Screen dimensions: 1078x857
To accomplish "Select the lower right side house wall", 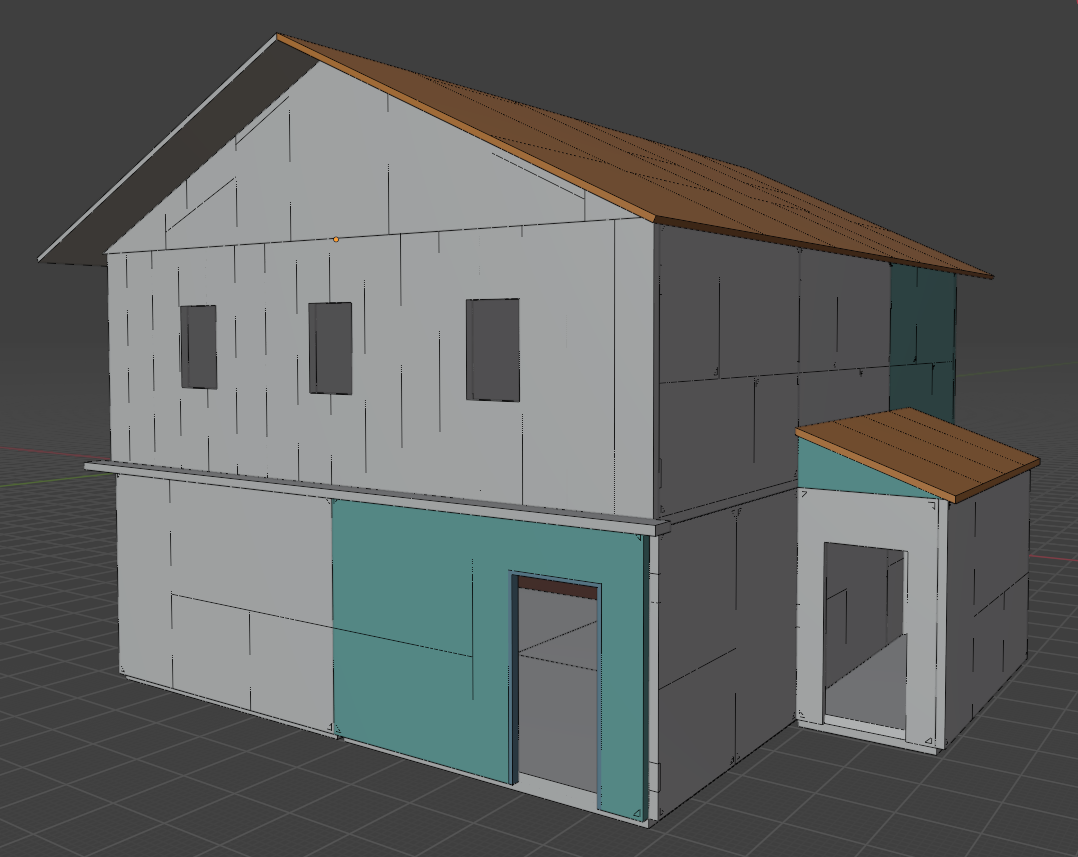I will click(720, 640).
